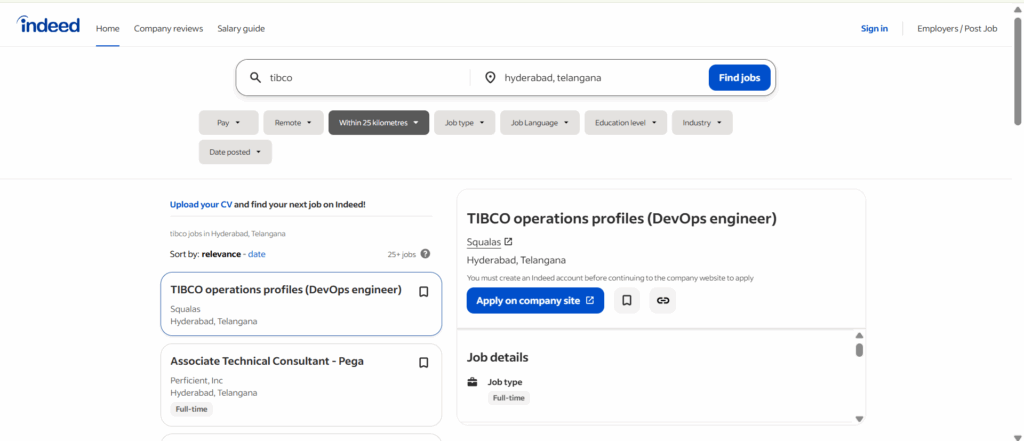1024x441 pixels.
Task: Click the Full-time tag on Pega job
Action: [x=191, y=409]
